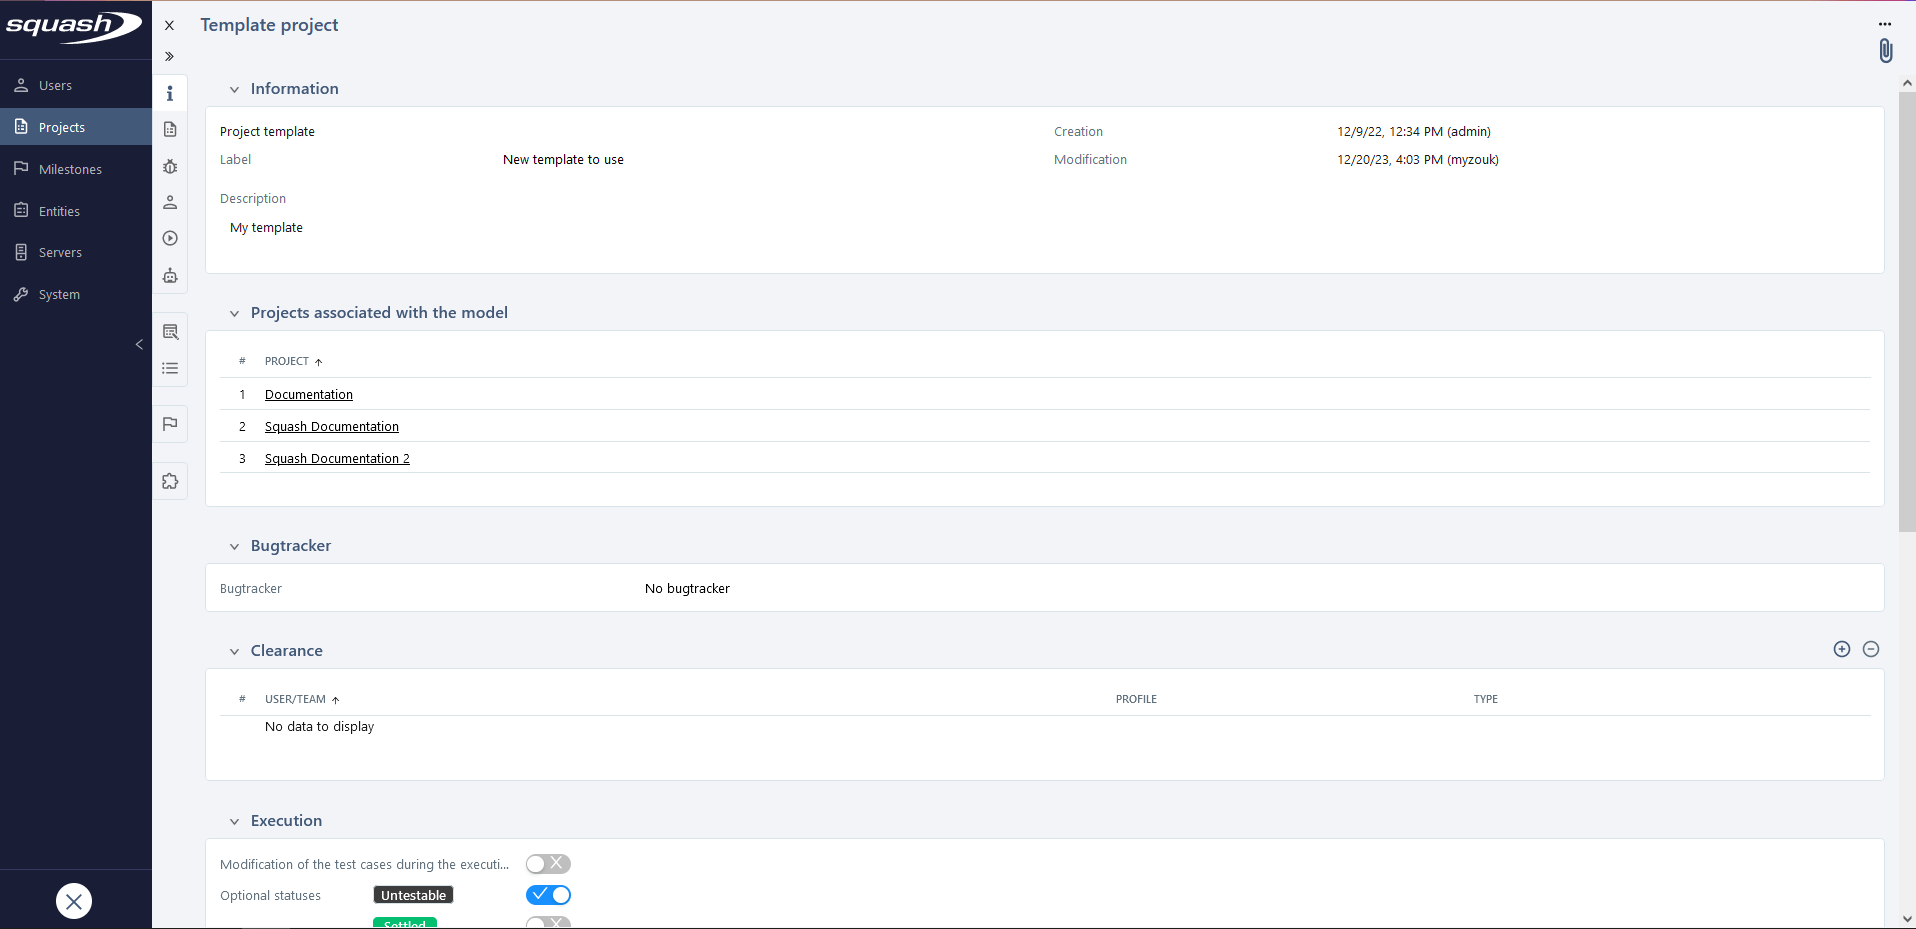Collapse the Information section

pyautogui.click(x=234, y=89)
